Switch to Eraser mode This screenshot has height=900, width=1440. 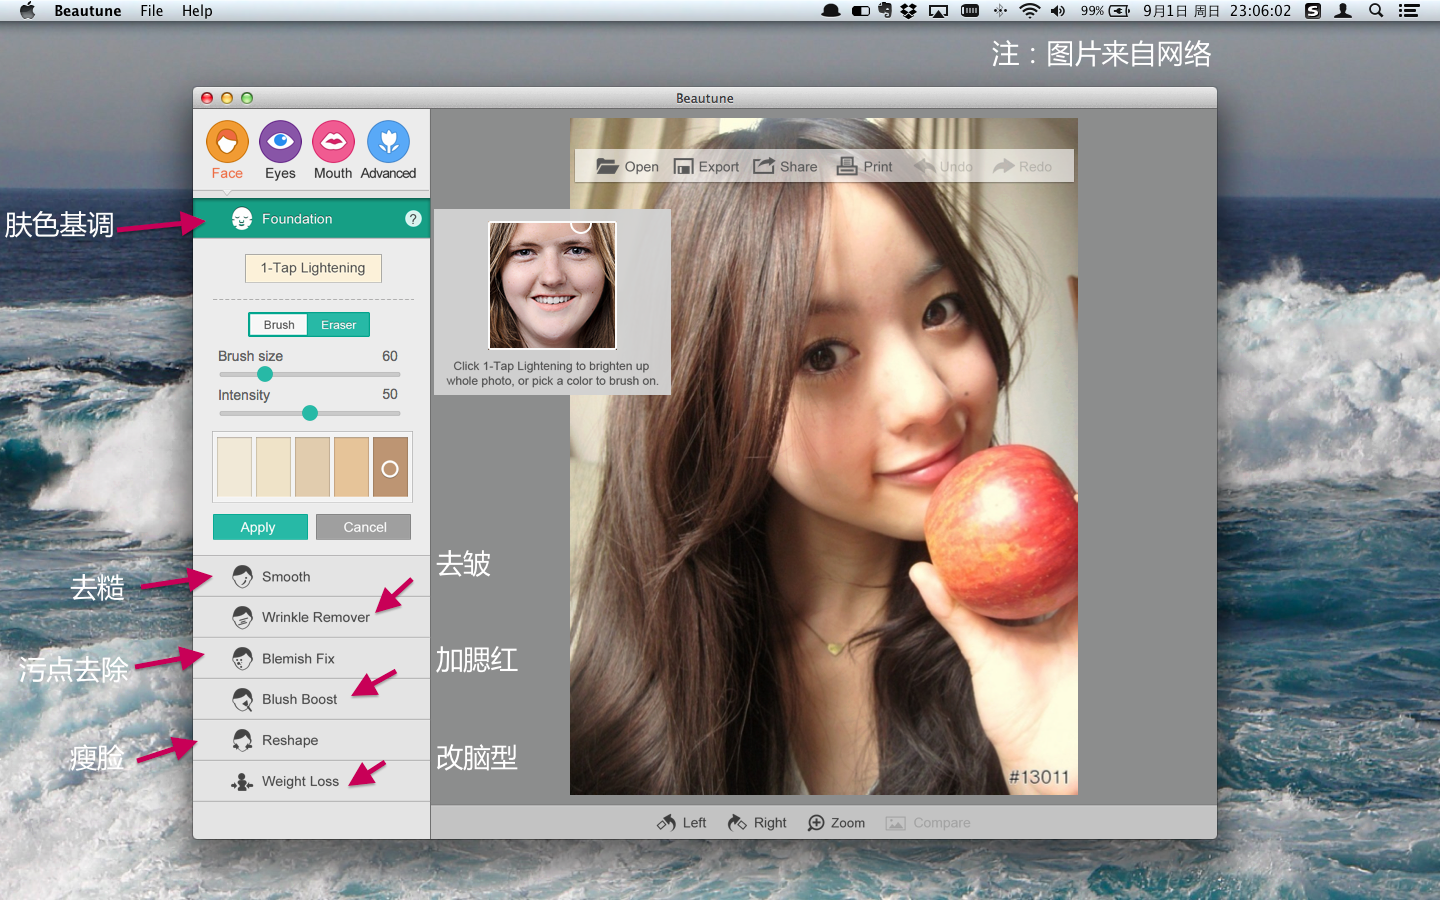(x=339, y=325)
